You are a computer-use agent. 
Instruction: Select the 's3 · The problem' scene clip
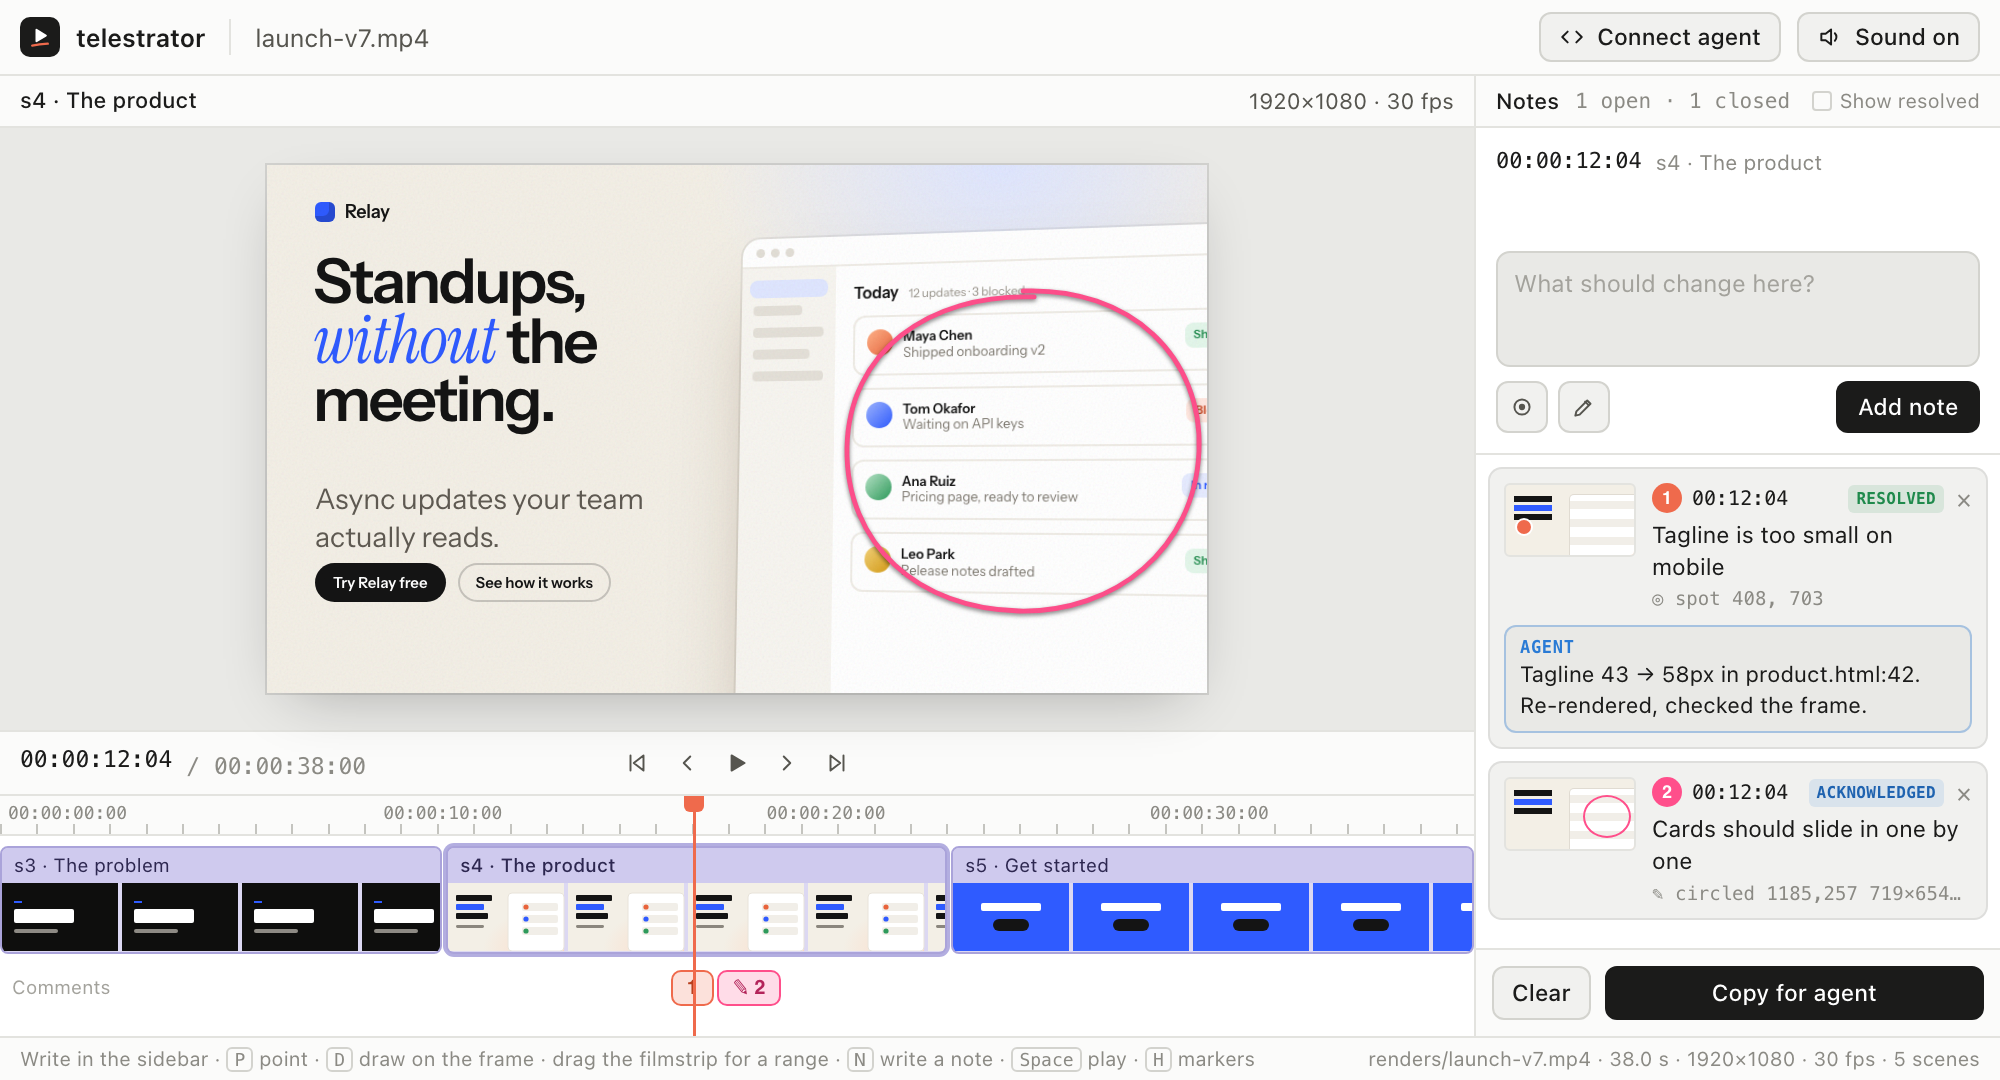[221, 900]
